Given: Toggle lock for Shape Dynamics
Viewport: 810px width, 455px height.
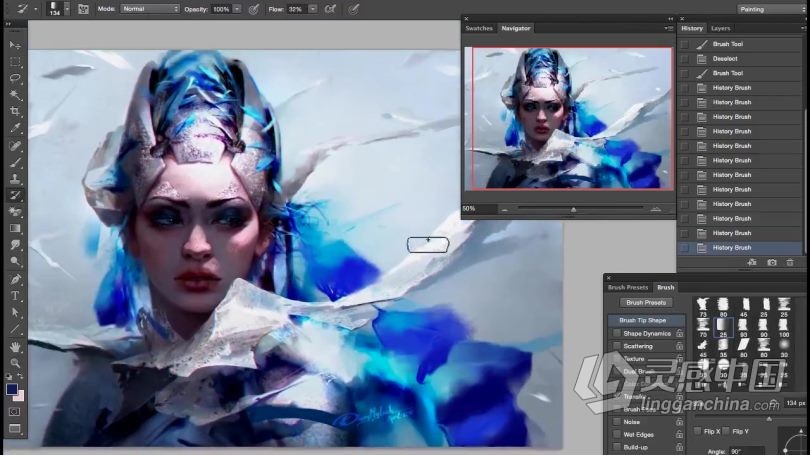Looking at the screenshot, I should tap(679, 334).
